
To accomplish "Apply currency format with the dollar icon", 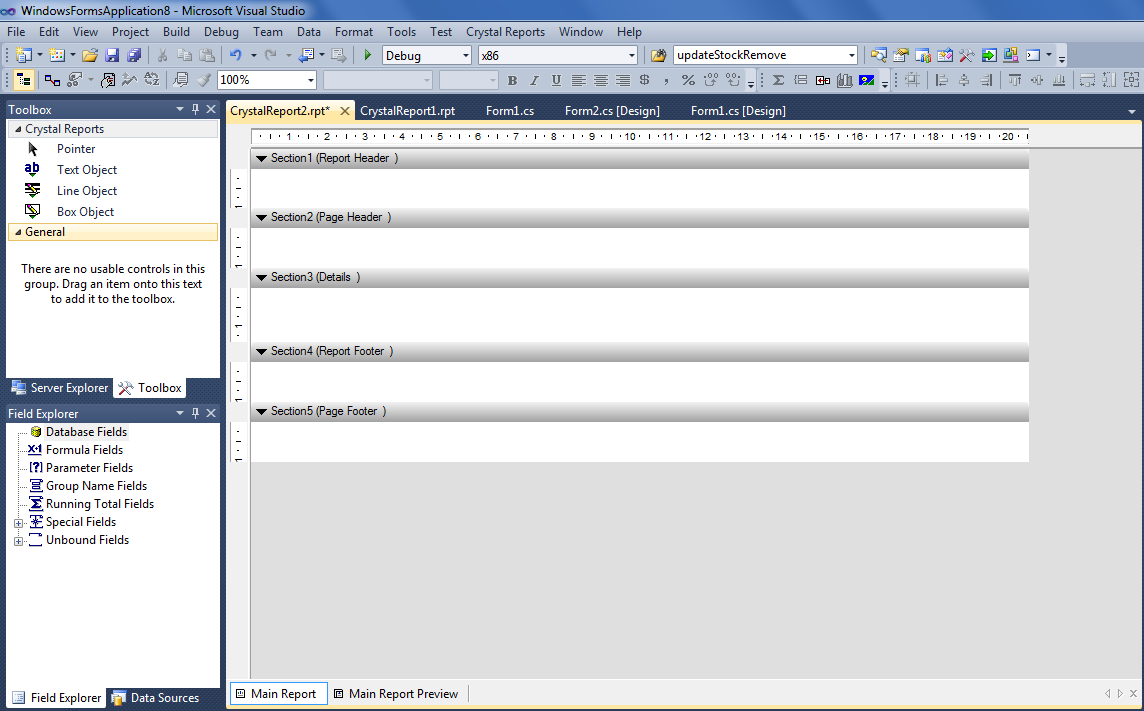I will coord(645,79).
